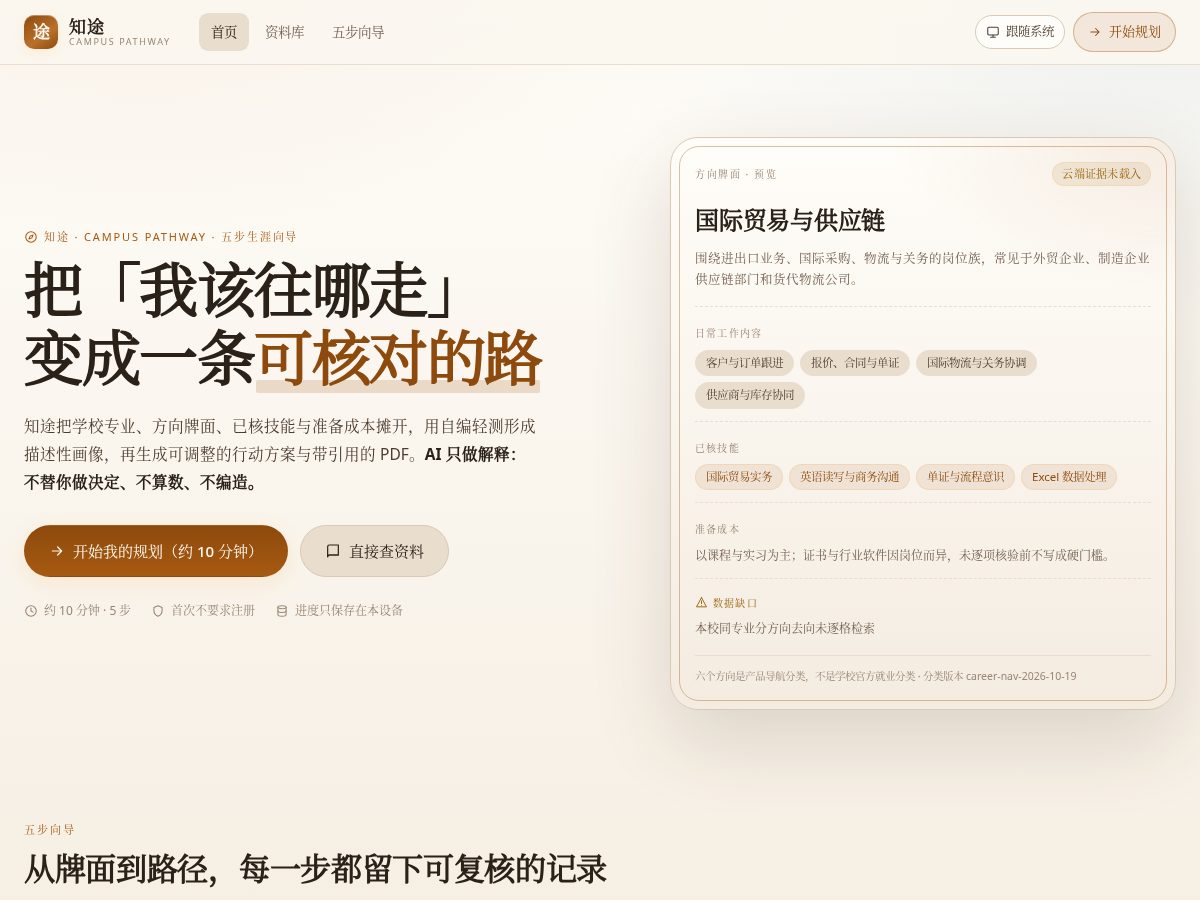Toggle the 跟随系统 theme button
This screenshot has width=1200, height=900.
(x=1020, y=32)
